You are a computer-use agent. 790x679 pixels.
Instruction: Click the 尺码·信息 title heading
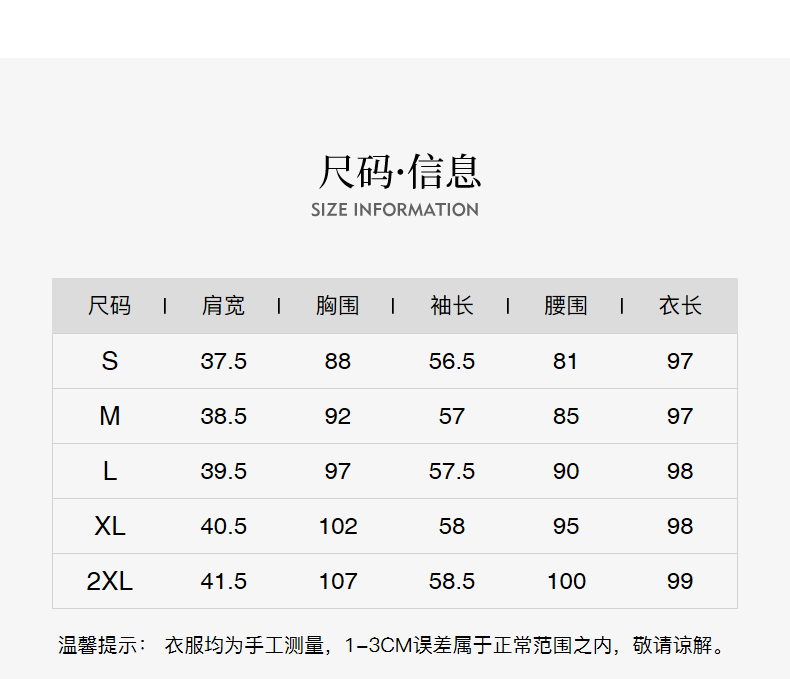click(399, 172)
